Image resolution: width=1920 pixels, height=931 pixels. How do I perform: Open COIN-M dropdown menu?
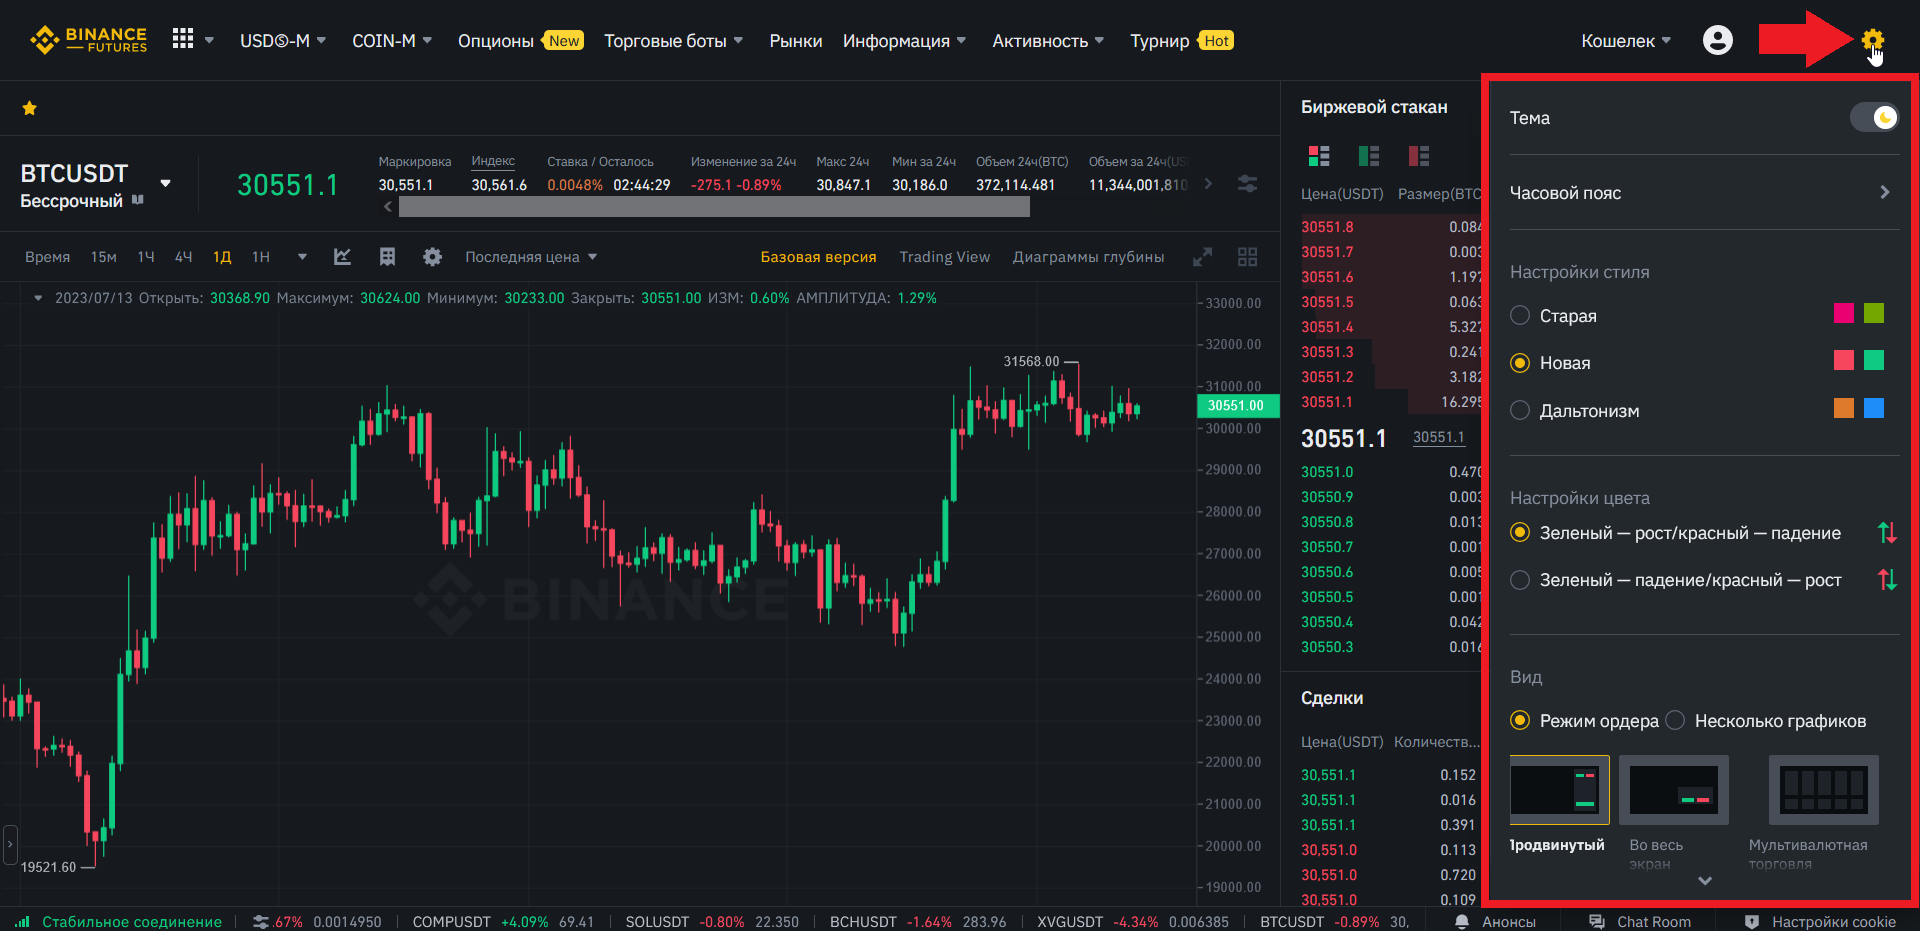[392, 41]
